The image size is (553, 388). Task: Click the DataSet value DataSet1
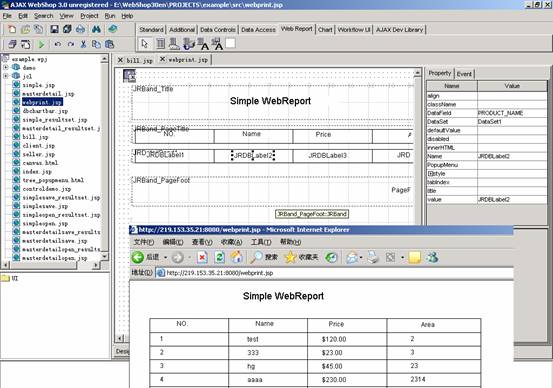512,121
